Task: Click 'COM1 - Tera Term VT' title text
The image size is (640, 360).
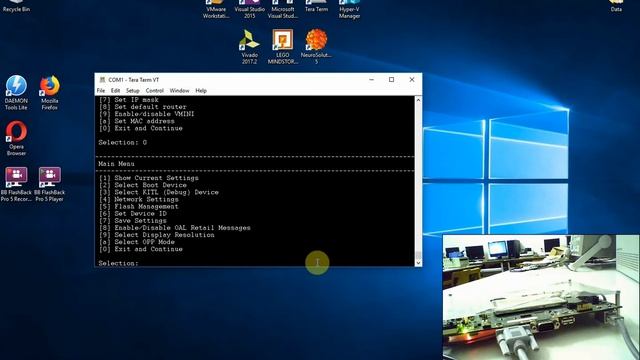Action: 134,80
